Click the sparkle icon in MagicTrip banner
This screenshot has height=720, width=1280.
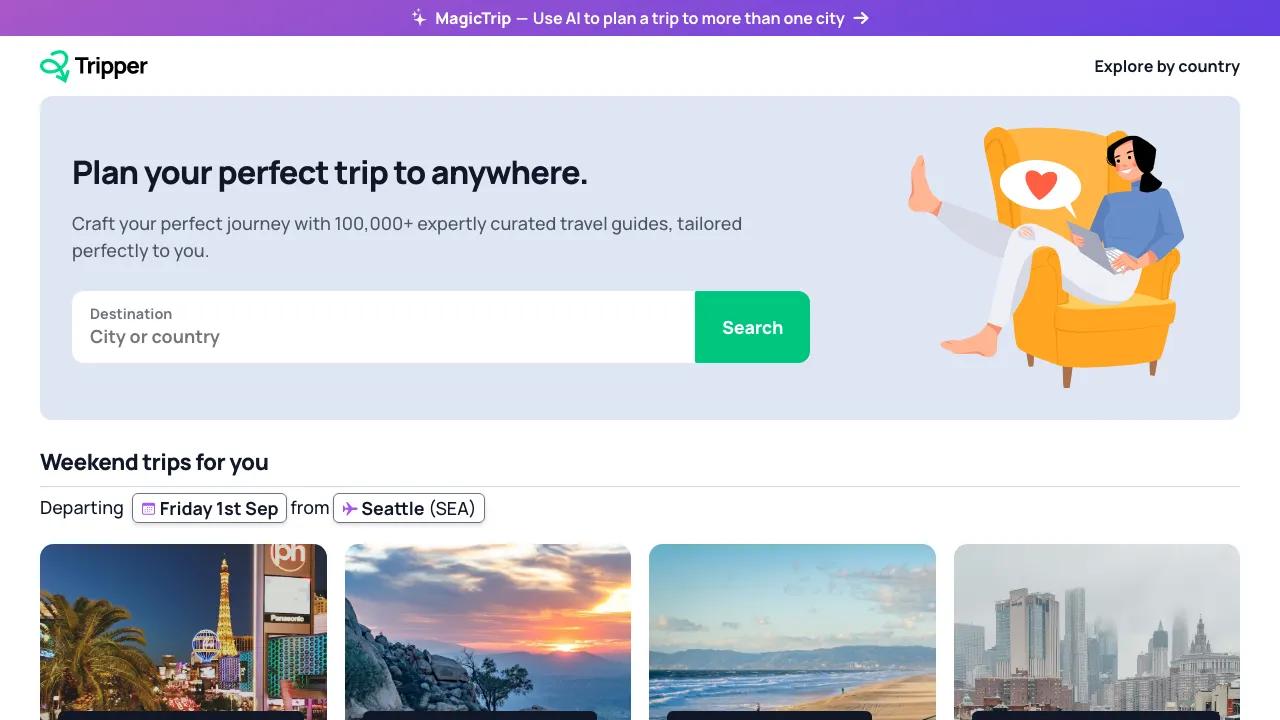419,18
